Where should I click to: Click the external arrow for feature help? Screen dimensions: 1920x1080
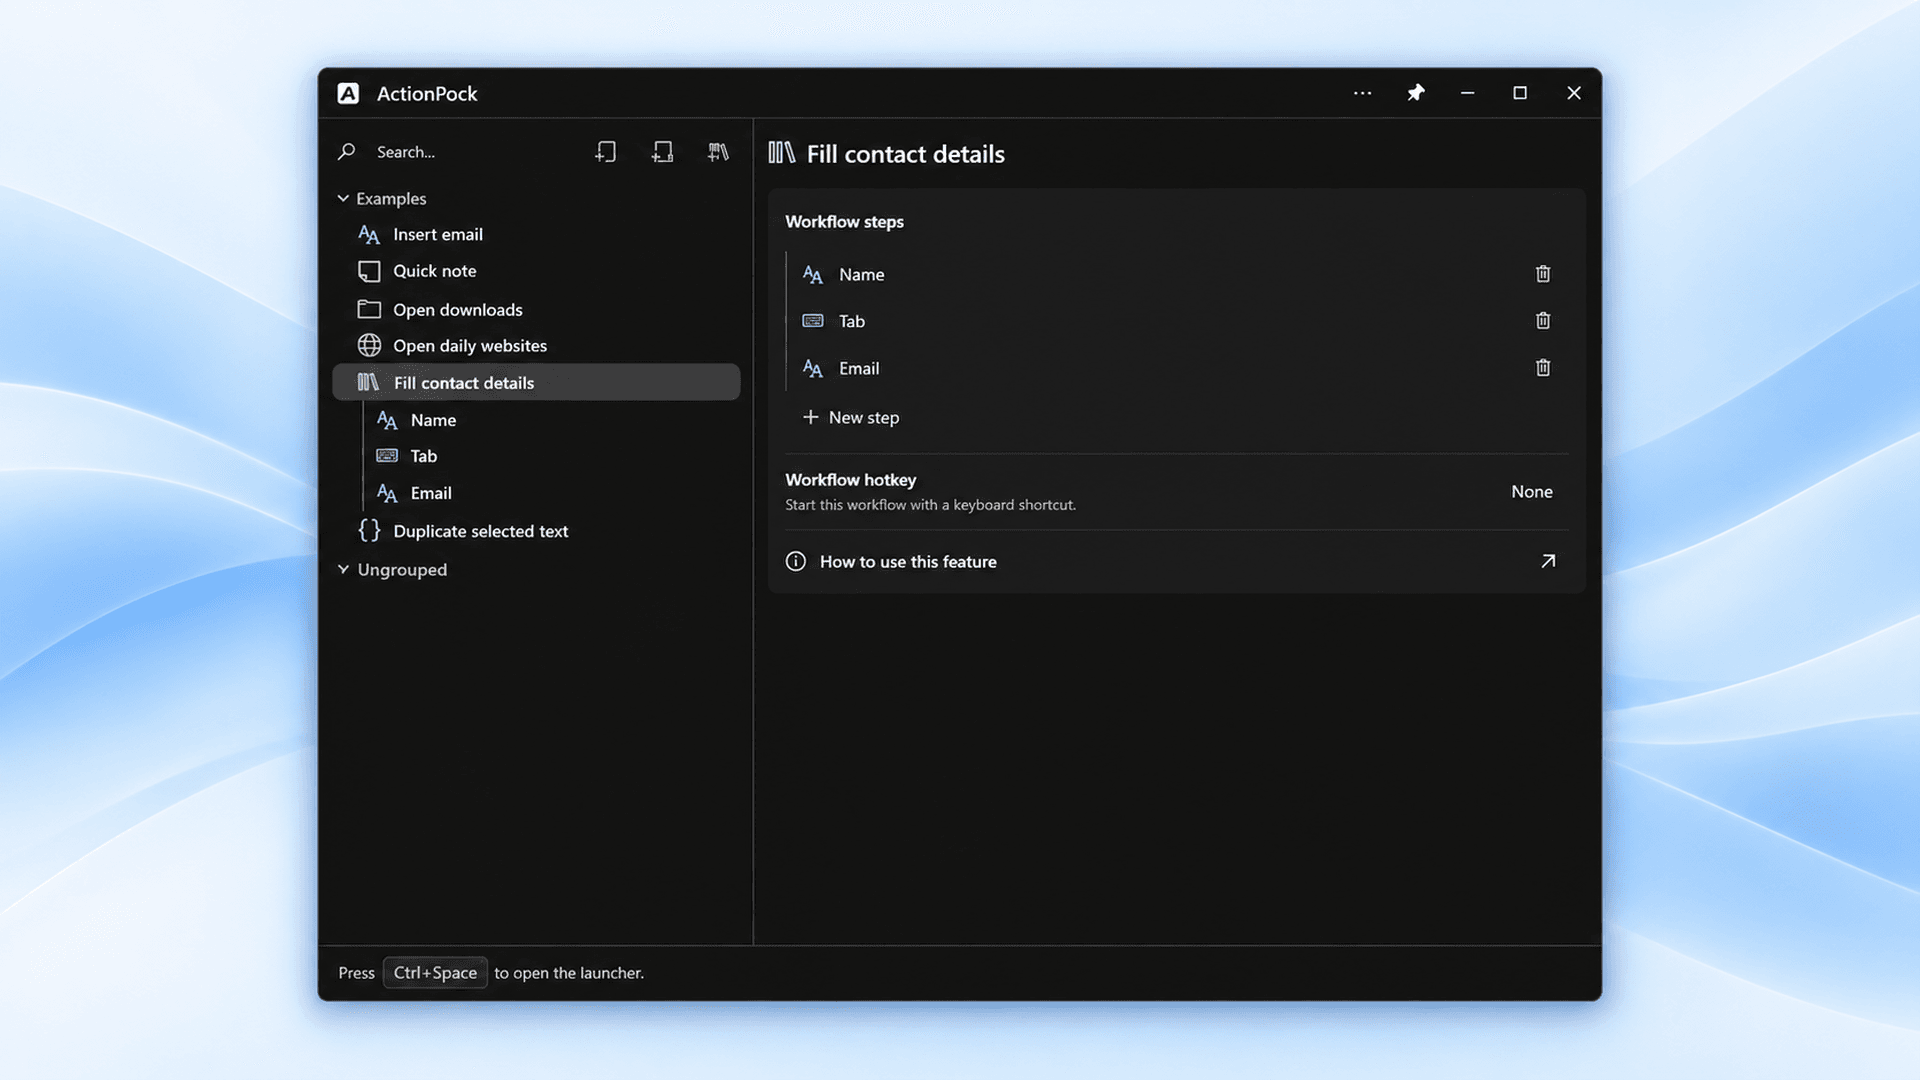[x=1548, y=561]
